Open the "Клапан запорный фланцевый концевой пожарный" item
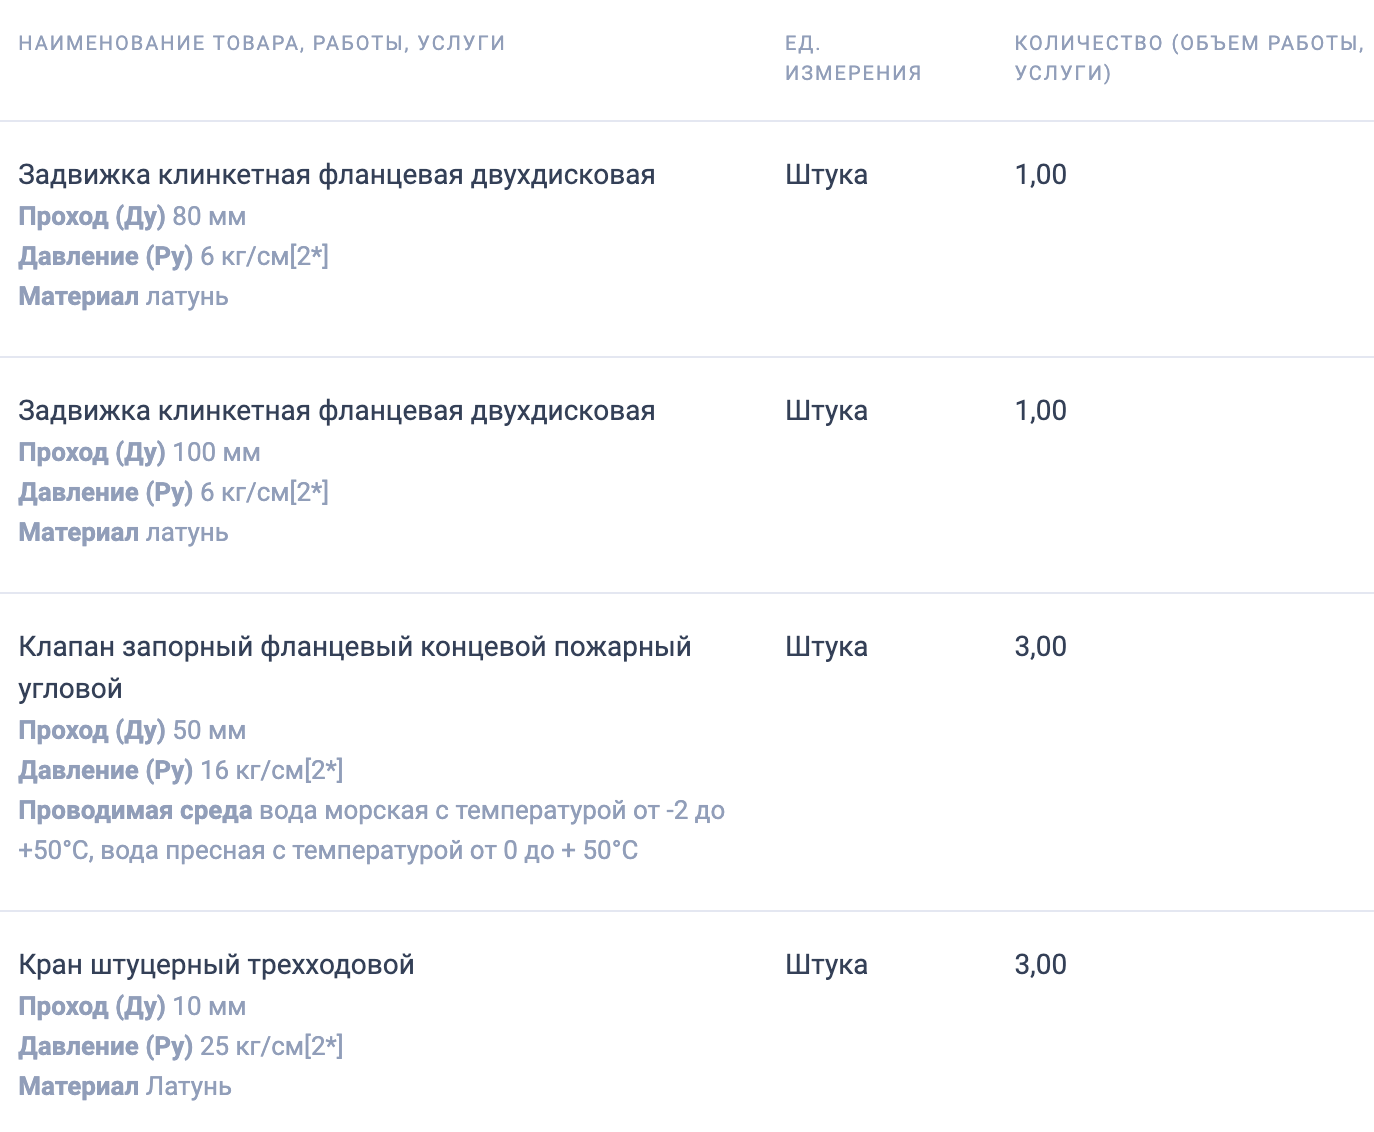1374x1132 pixels. [x=355, y=647]
